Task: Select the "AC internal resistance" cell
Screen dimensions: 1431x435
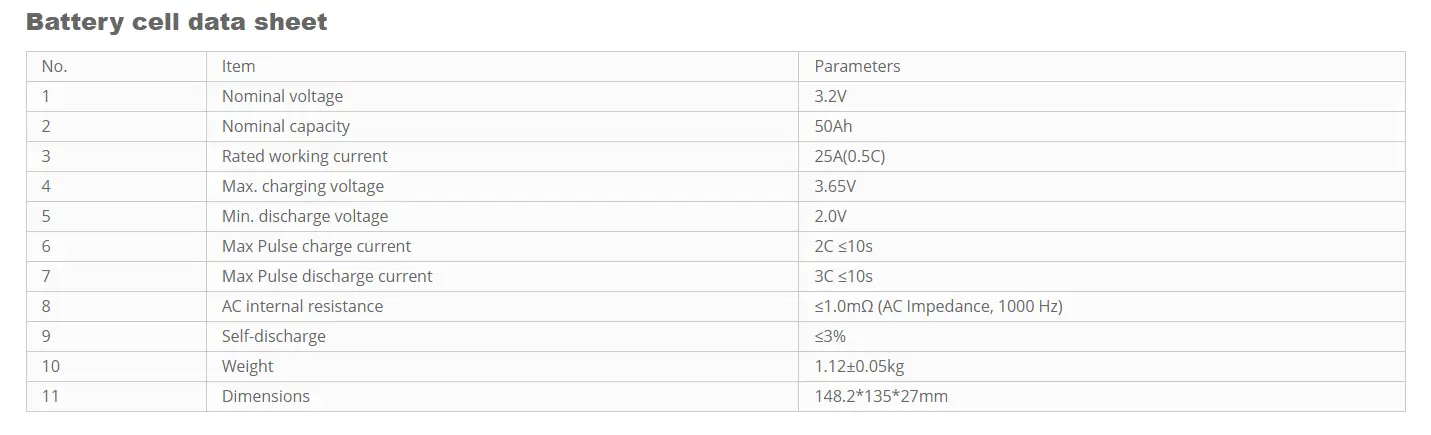Action: (302, 306)
